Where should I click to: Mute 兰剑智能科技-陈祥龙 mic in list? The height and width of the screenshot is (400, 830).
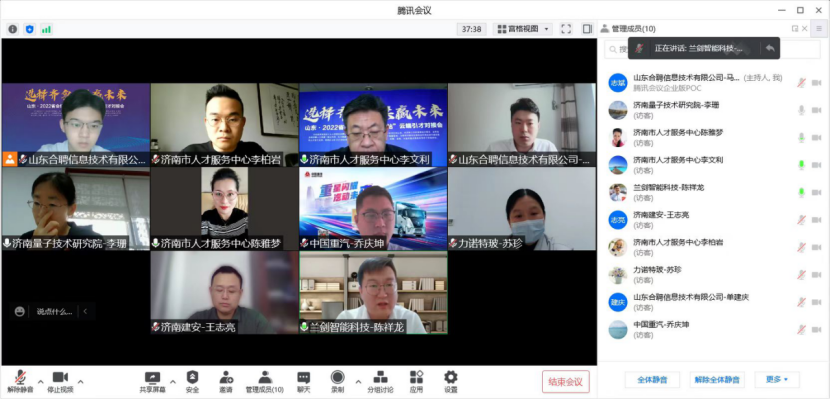point(801,193)
